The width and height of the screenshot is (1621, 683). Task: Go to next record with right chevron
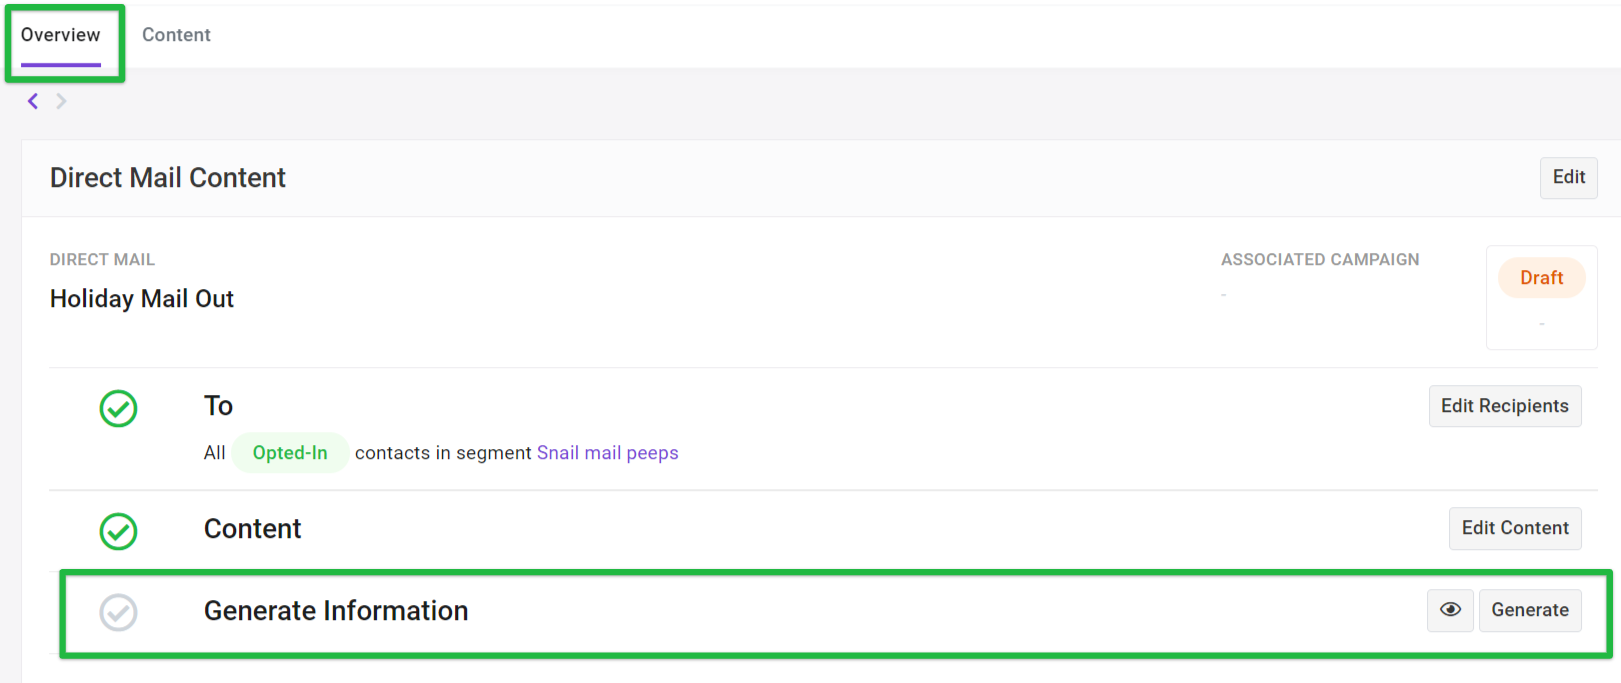coord(61,101)
